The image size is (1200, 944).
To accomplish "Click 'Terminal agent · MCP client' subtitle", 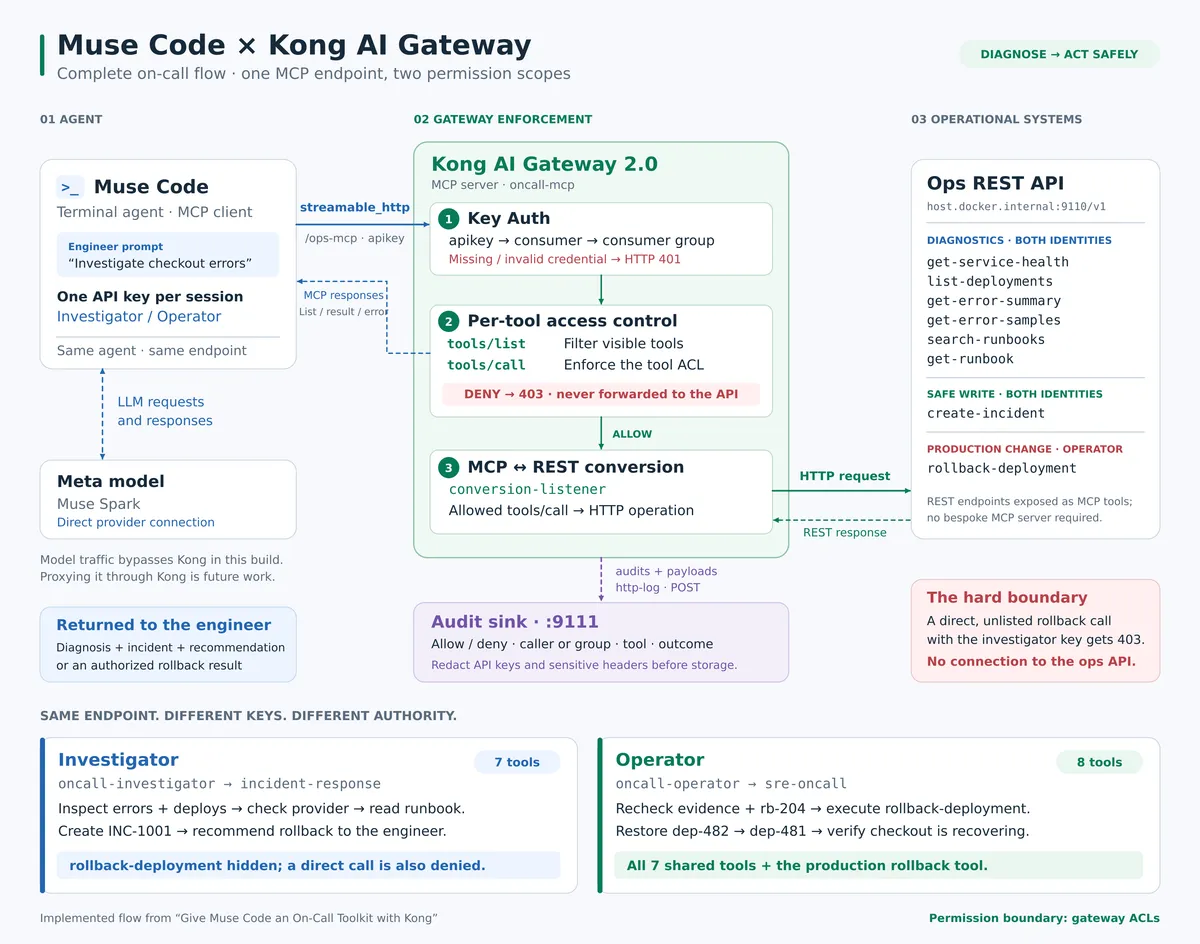I will (155, 212).
